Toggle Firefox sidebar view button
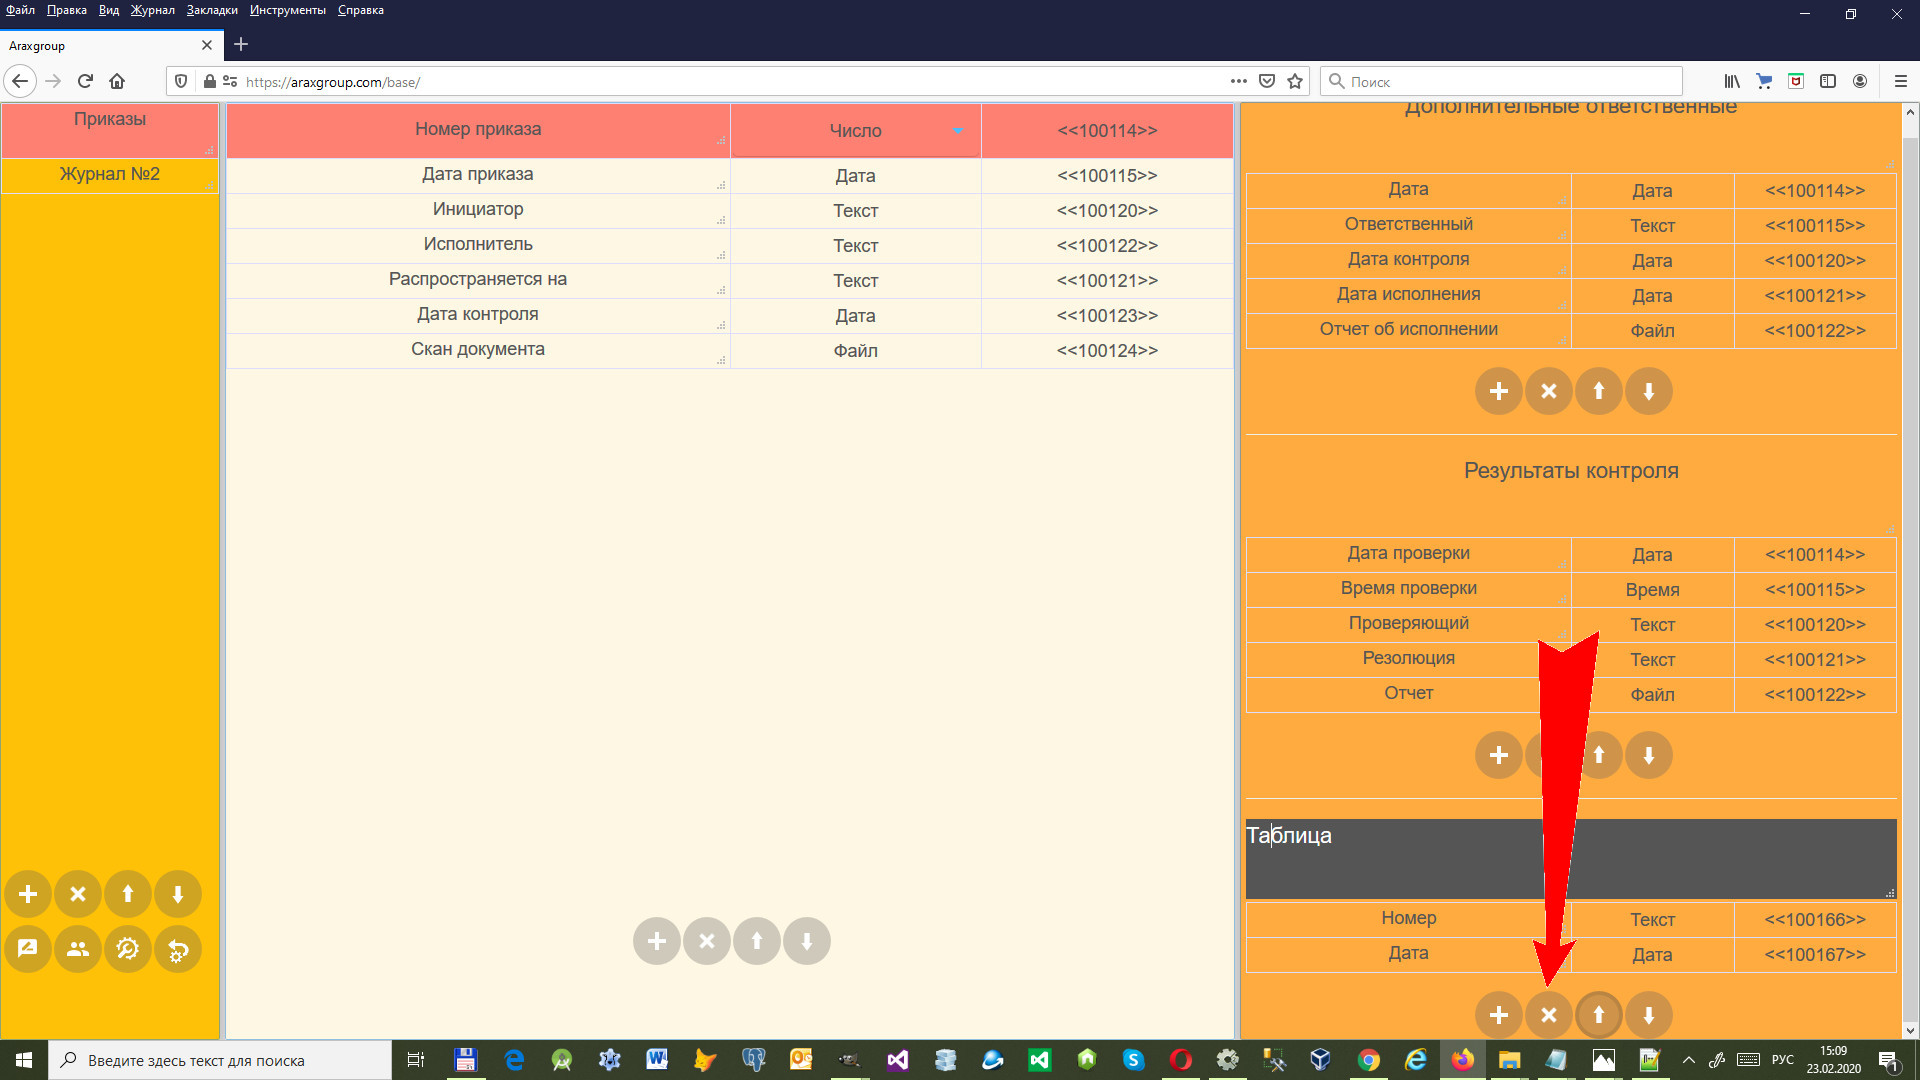Viewport: 1920px width, 1080px height. point(1827,81)
